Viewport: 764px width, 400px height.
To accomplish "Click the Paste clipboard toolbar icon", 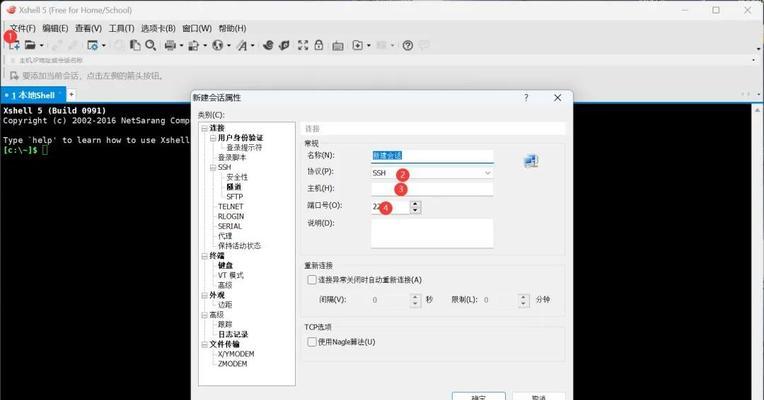I will pos(135,45).
